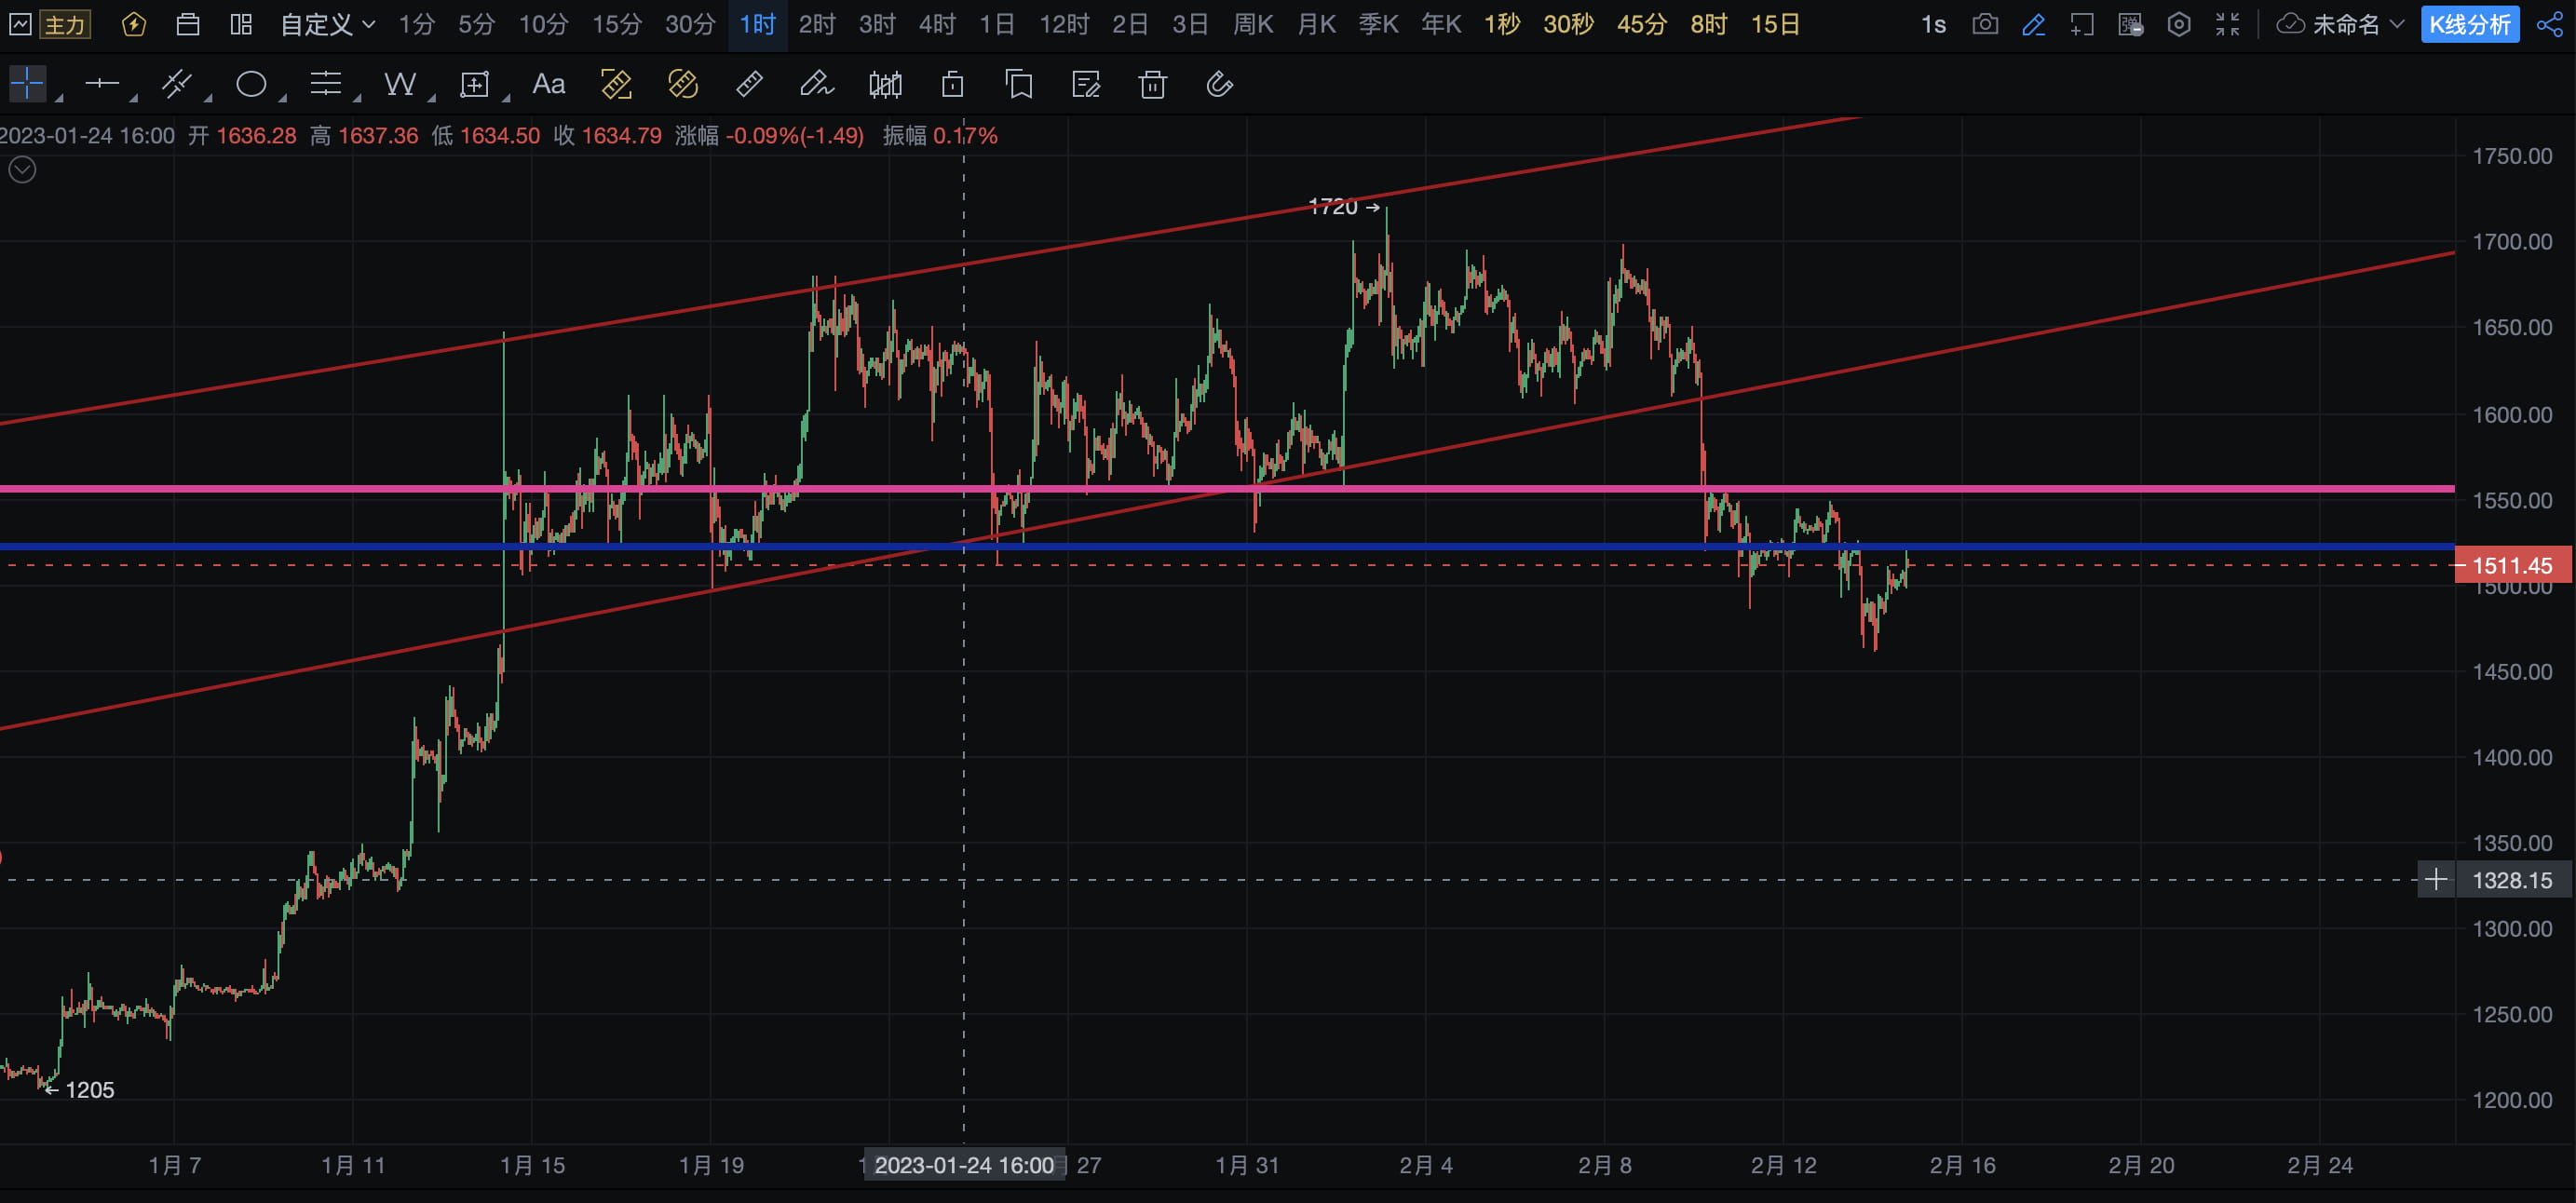Select the Fibonacci retracement lines tool
The width and height of the screenshot is (2576, 1203).
pyautogui.click(x=325, y=84)
